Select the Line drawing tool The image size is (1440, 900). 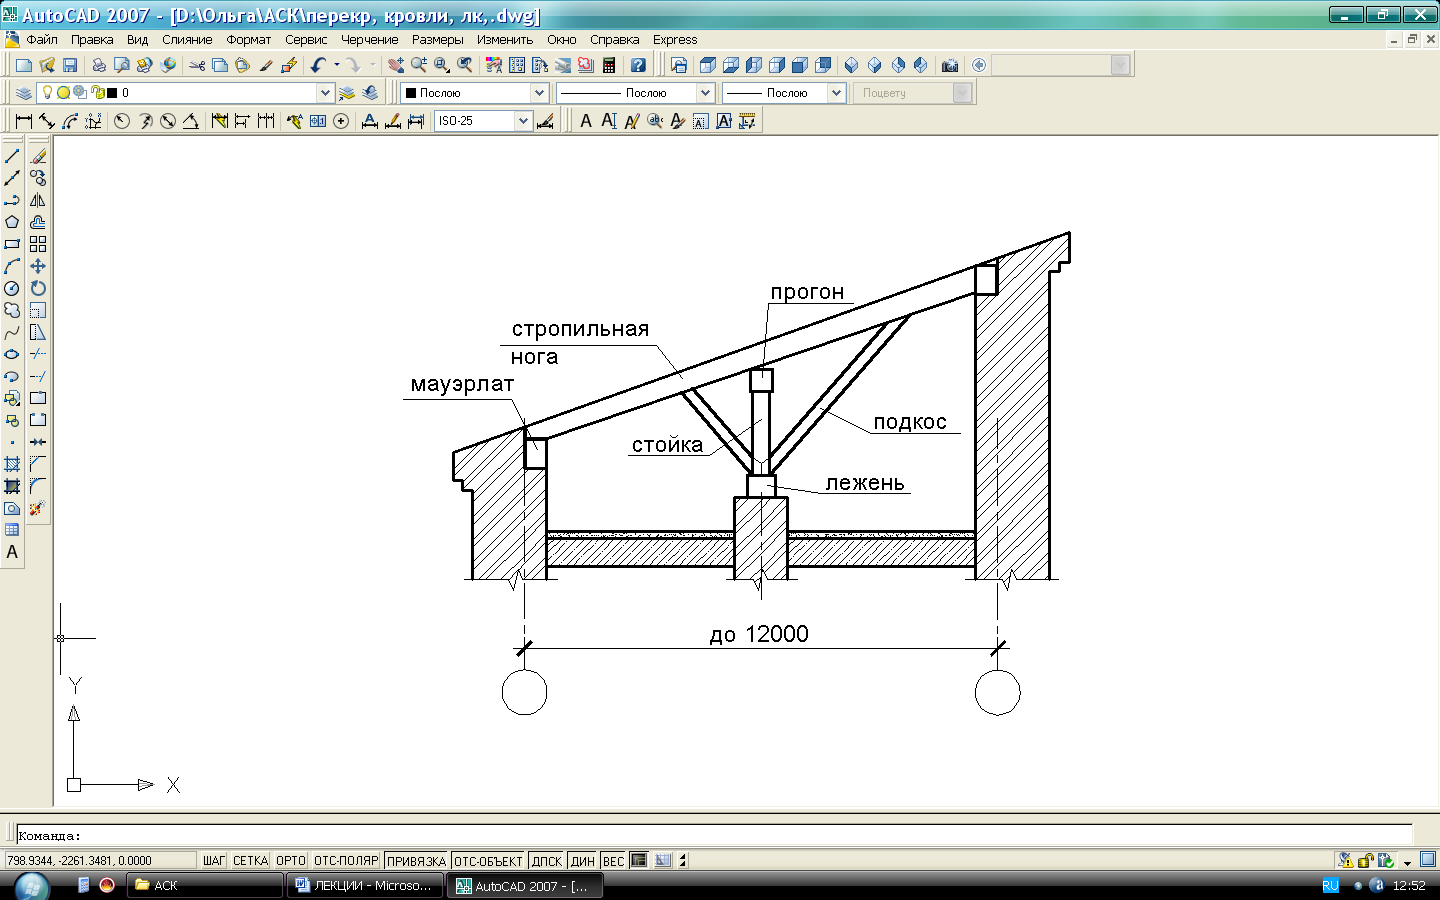[x=12, y=156]
